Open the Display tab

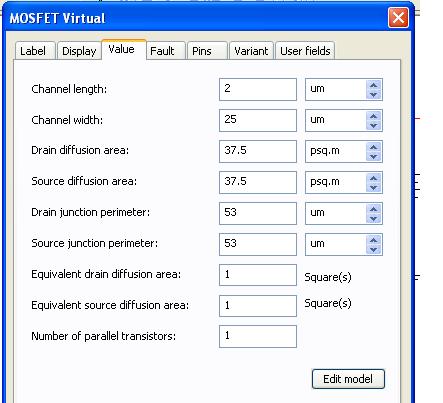[x=79, y=51]
